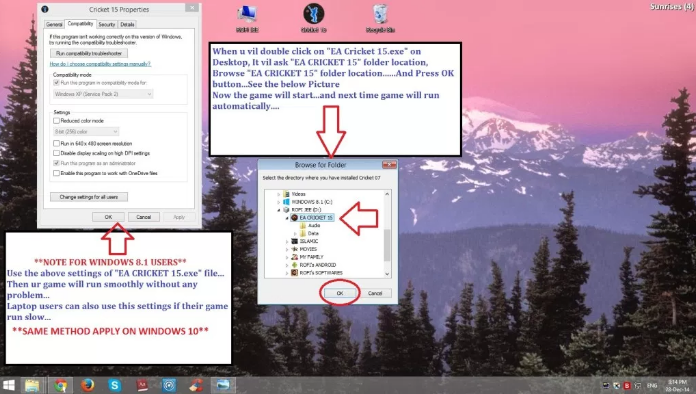Open the Windows Start button
This screenshot has width=696, height=394.
(x=8, y=385)
